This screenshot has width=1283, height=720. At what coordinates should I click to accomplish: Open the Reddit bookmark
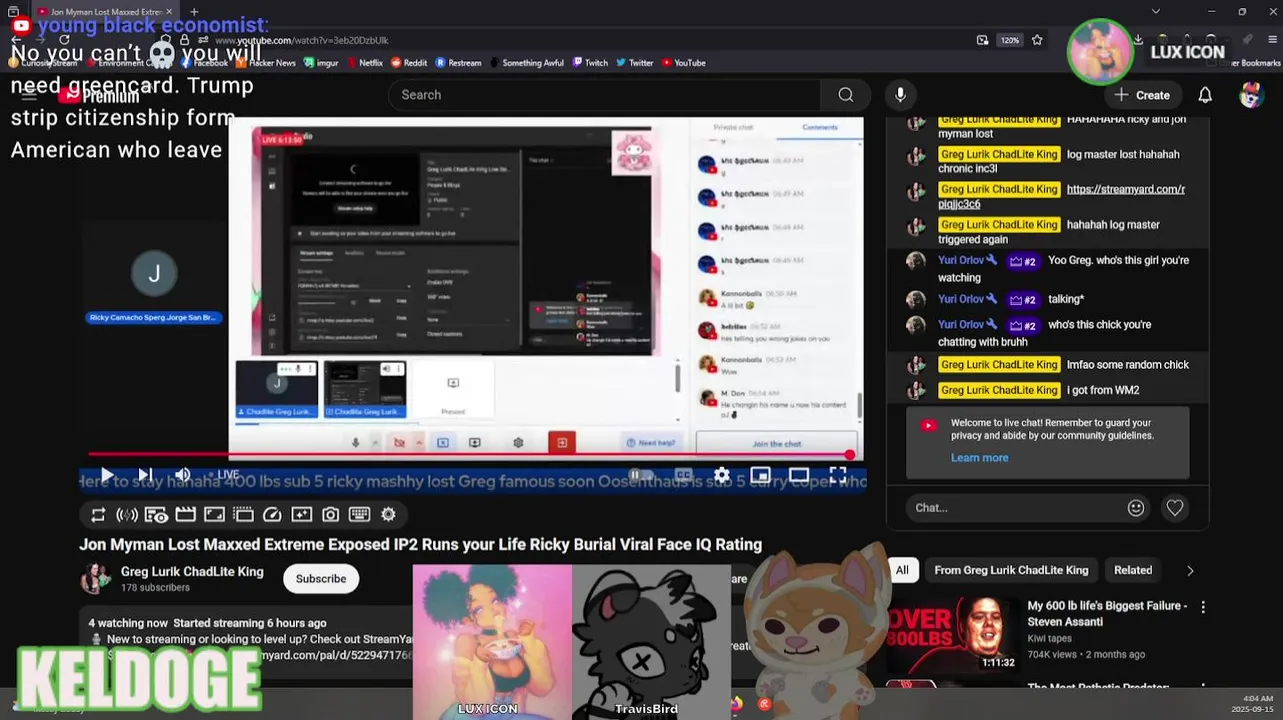click(409, 63)
